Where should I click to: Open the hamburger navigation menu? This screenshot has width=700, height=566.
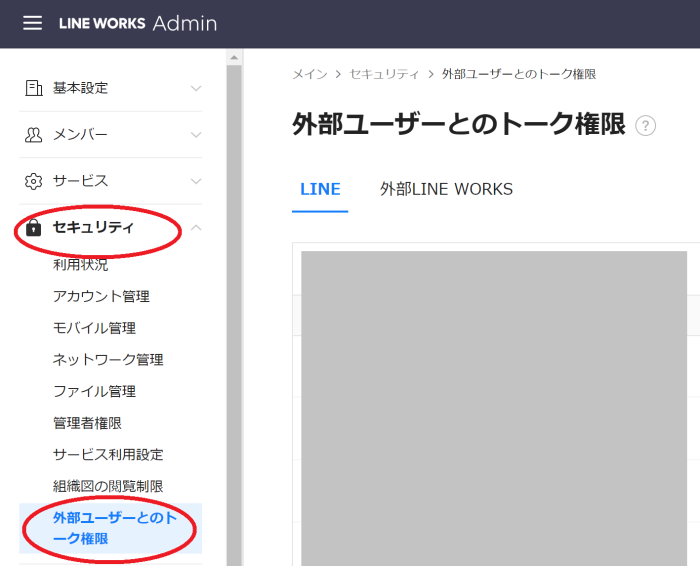point(33,23)
